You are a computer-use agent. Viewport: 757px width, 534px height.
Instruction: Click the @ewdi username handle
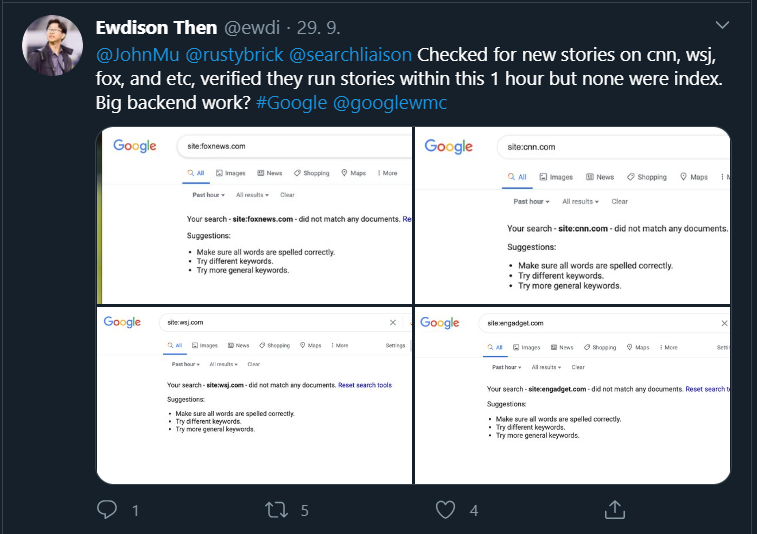[252, 28]
